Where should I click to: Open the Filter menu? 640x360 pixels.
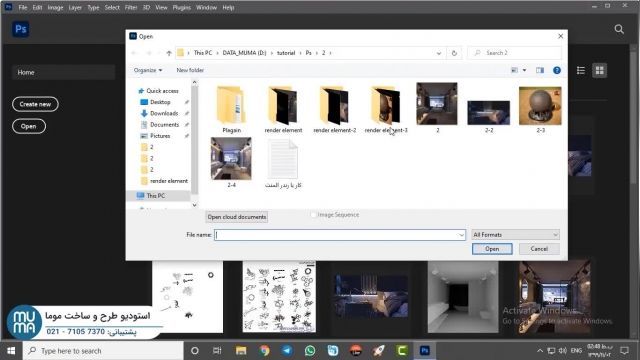pos(131,7)
